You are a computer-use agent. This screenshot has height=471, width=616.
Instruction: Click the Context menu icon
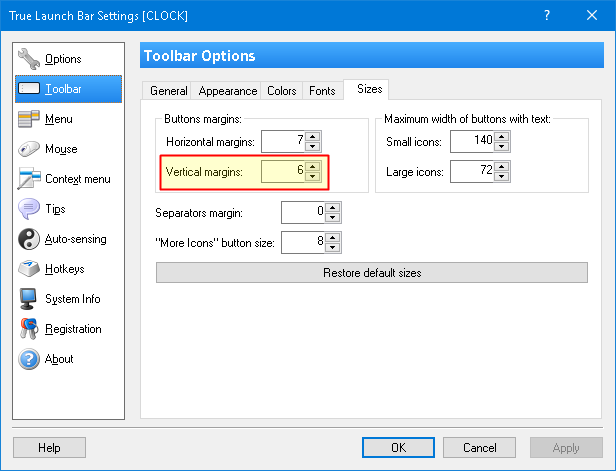click(x=29, y=179)
